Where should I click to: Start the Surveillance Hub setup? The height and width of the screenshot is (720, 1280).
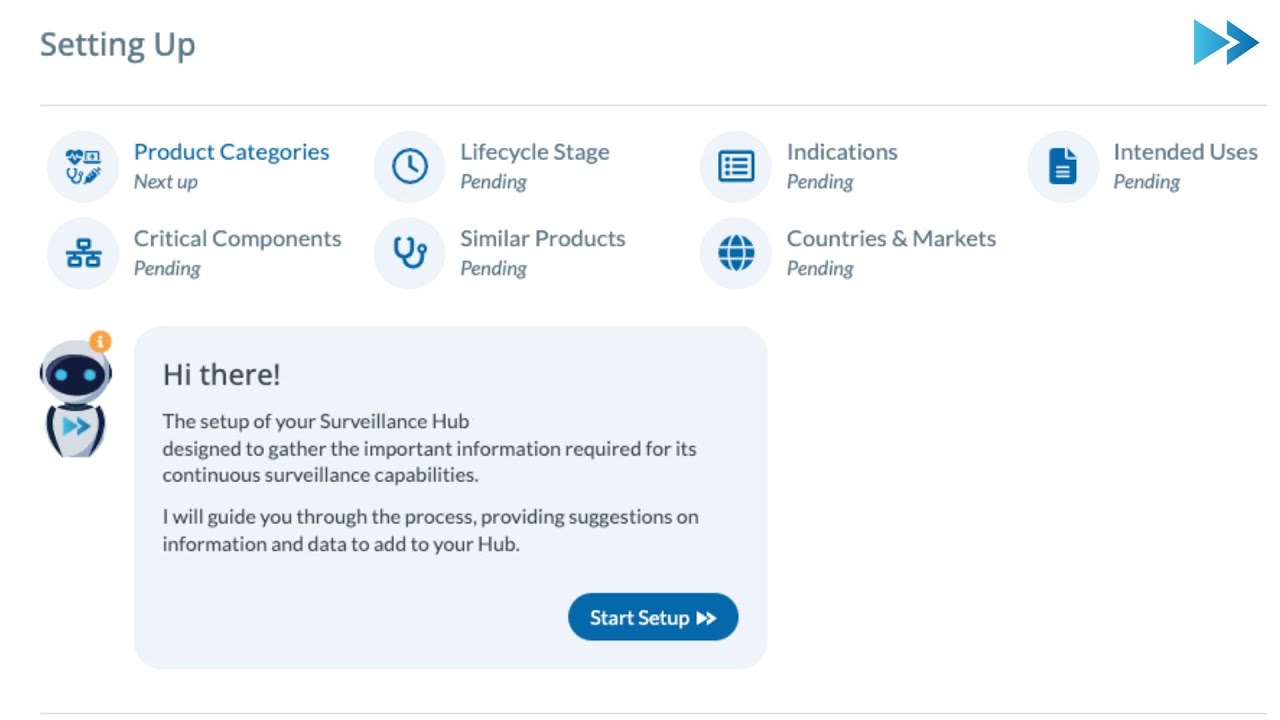click(653, 618)
